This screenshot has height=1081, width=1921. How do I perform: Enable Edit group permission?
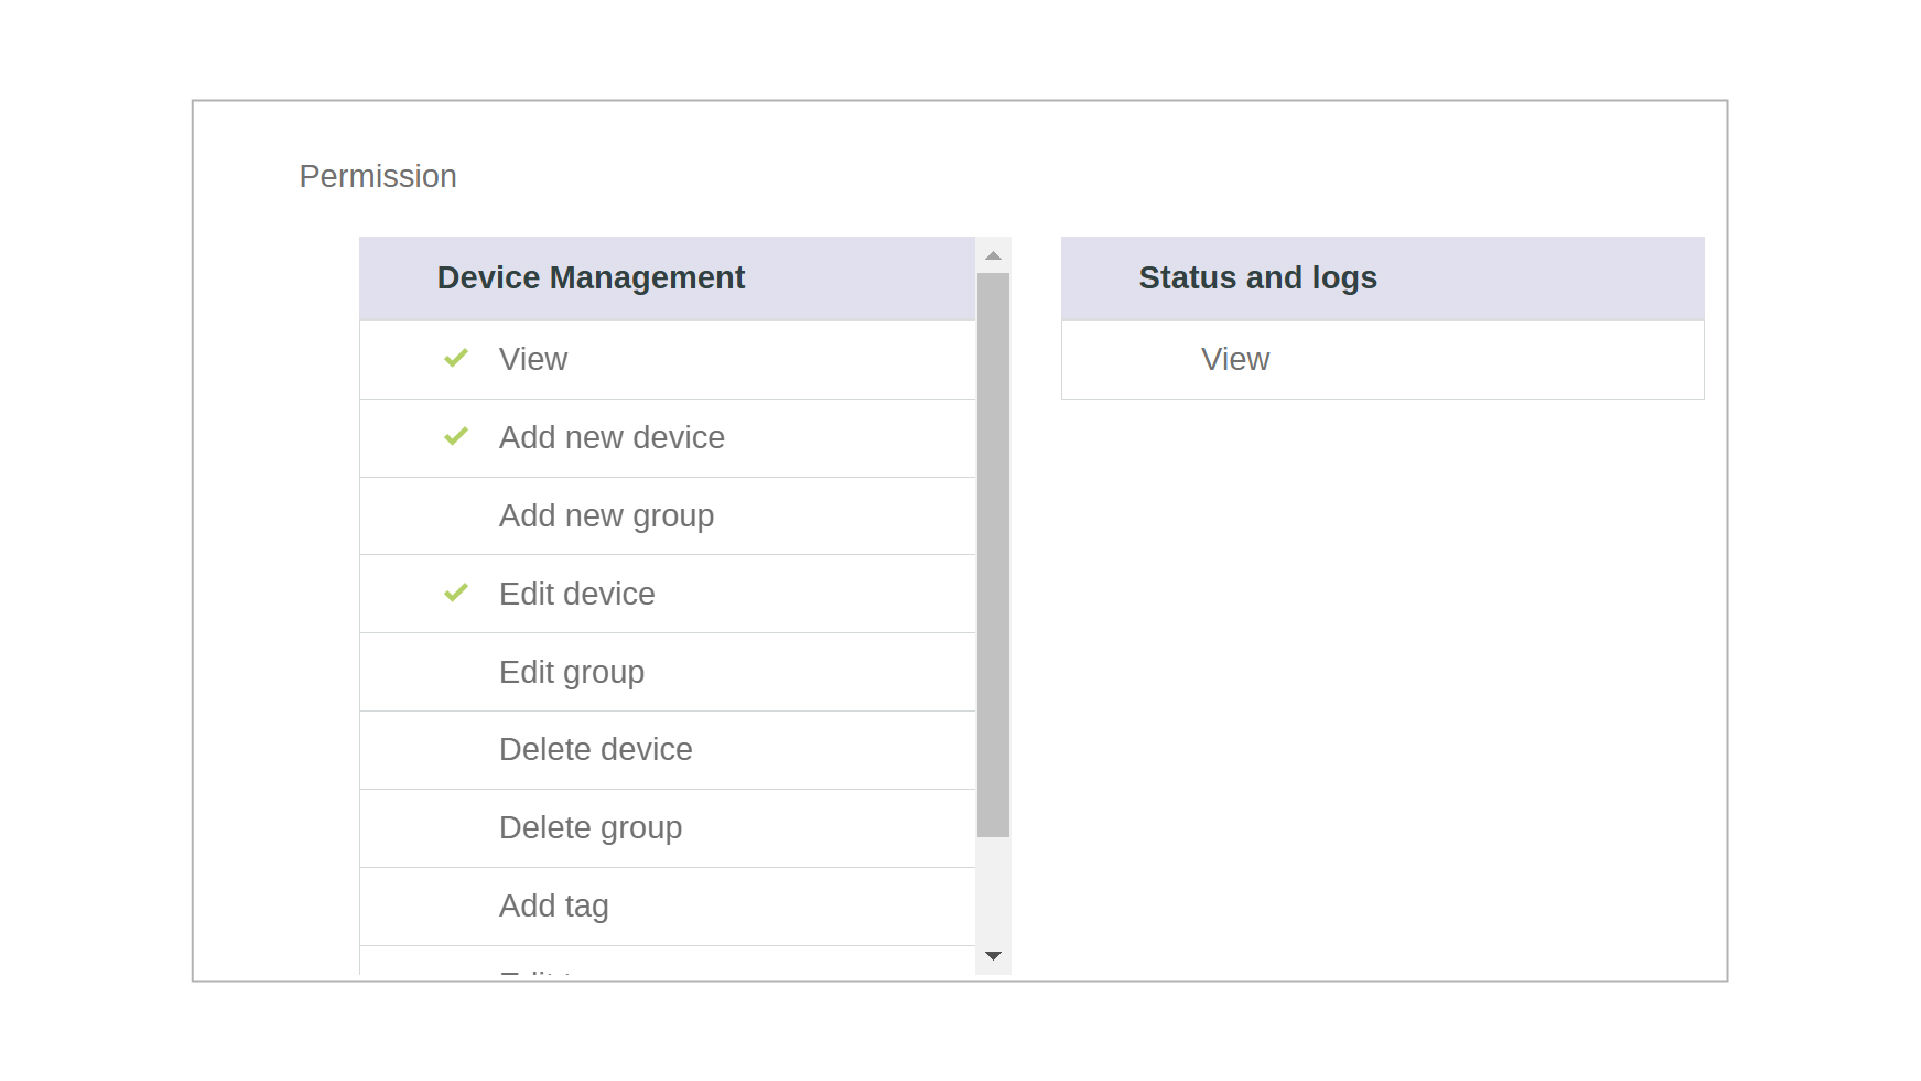571,672
